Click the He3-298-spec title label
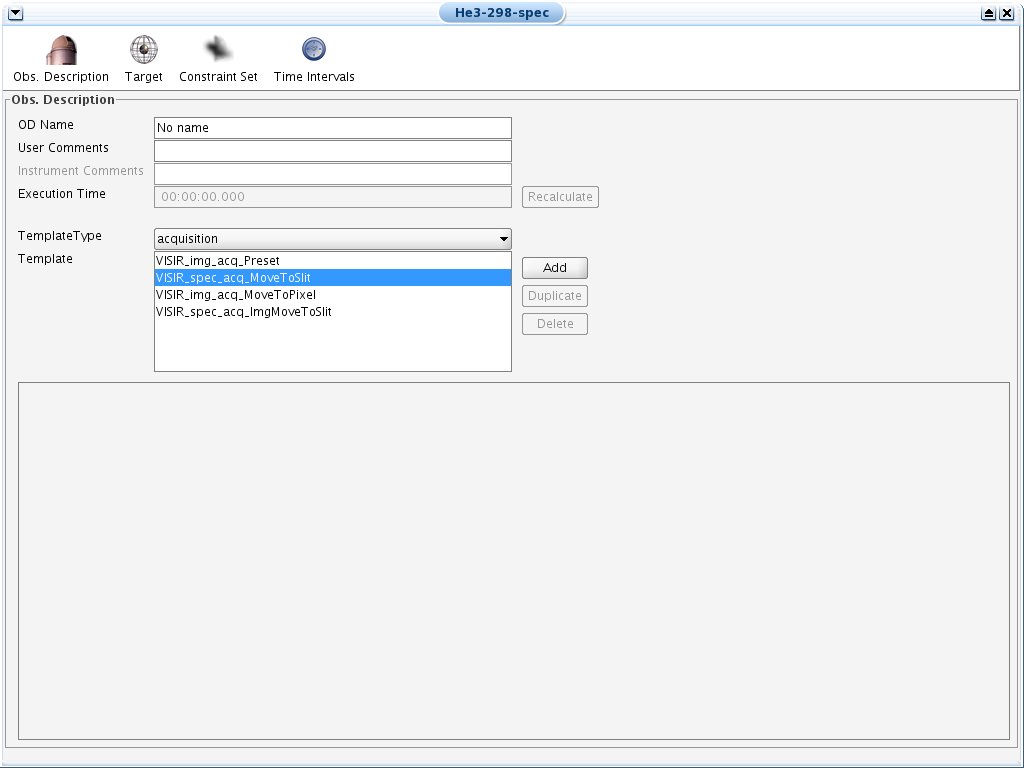The width and height of the screenshot is (1024, 768). pos(502,12)
